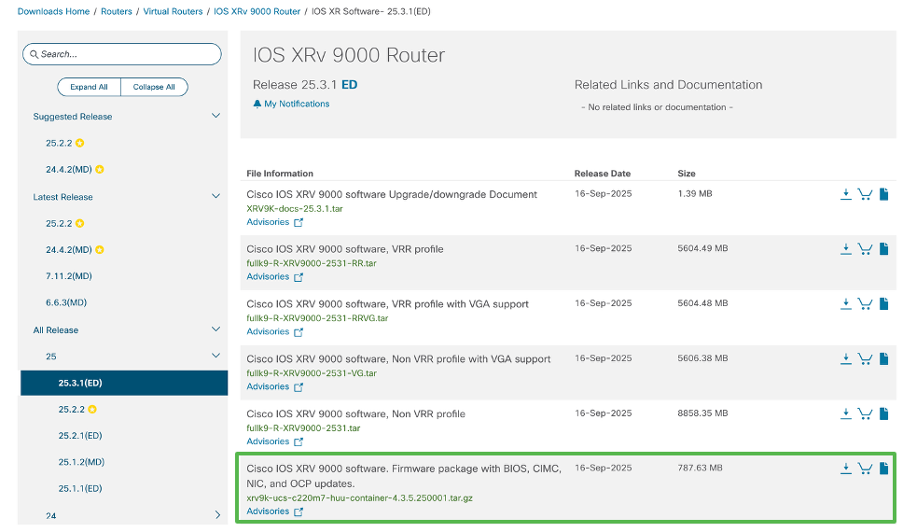
Task: Download fullk9-R-XRV9000-2531-VG.tar
Action: click(845, 359)
